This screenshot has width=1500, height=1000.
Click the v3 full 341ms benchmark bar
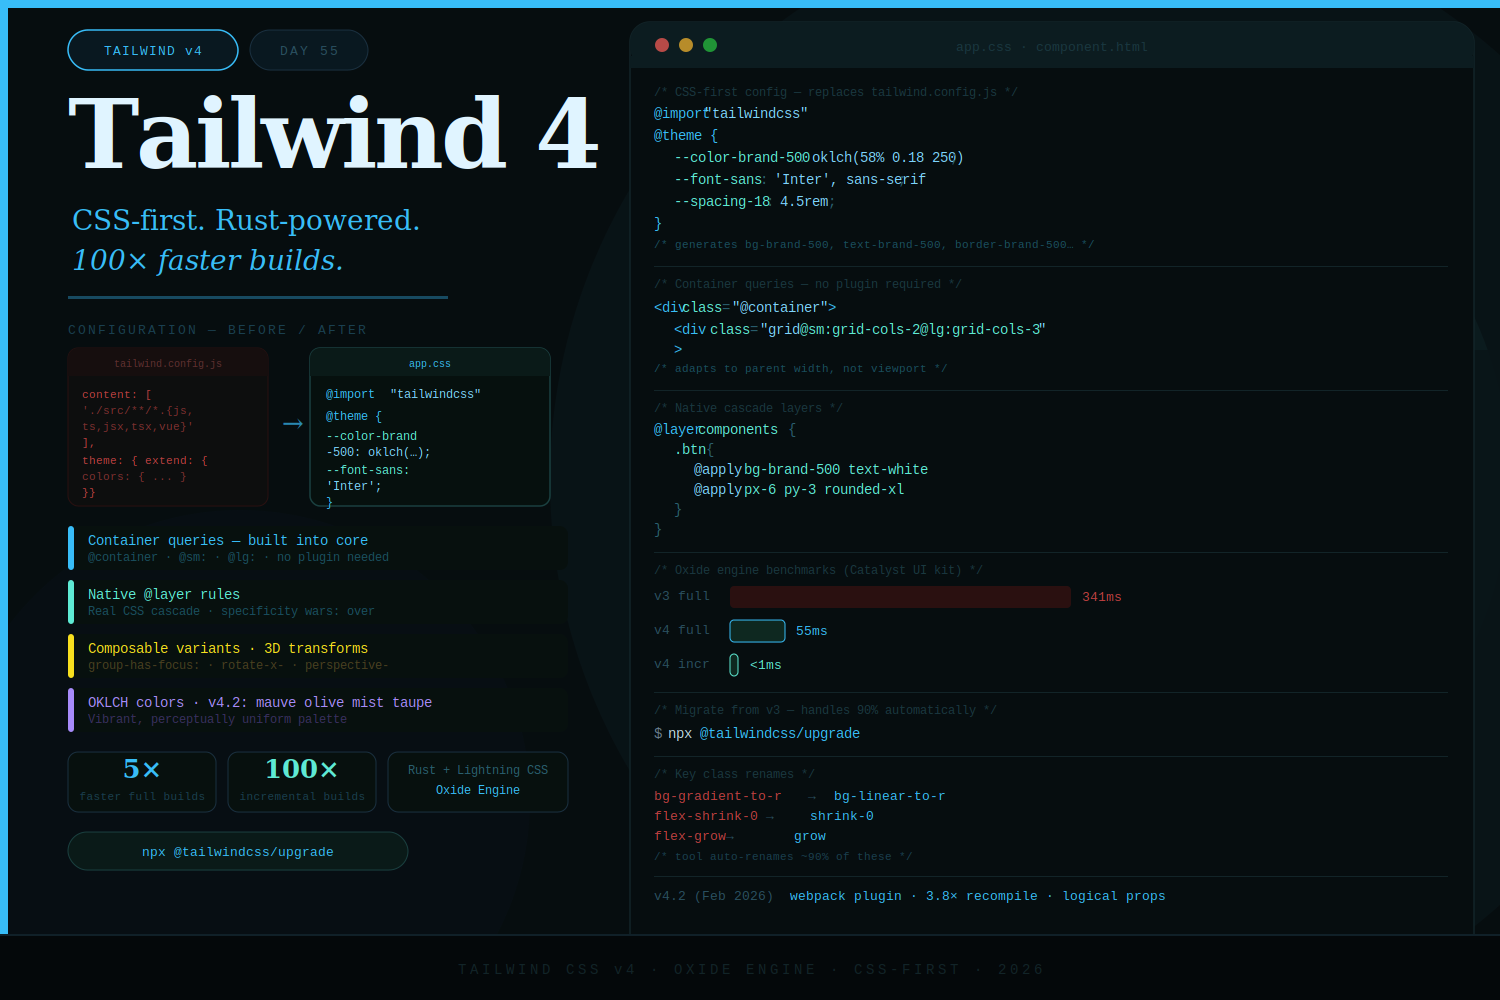click(900, 596)
